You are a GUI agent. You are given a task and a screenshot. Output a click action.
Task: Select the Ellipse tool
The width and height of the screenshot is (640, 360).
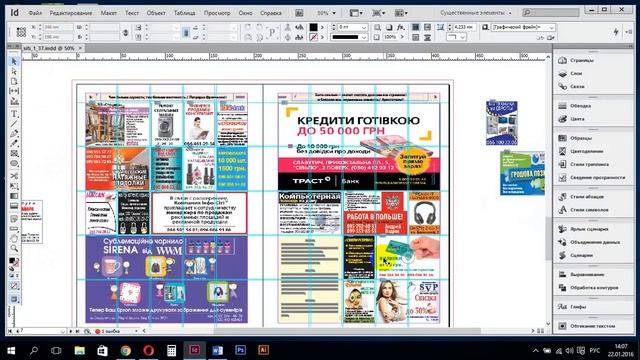[x=14, y=163]
